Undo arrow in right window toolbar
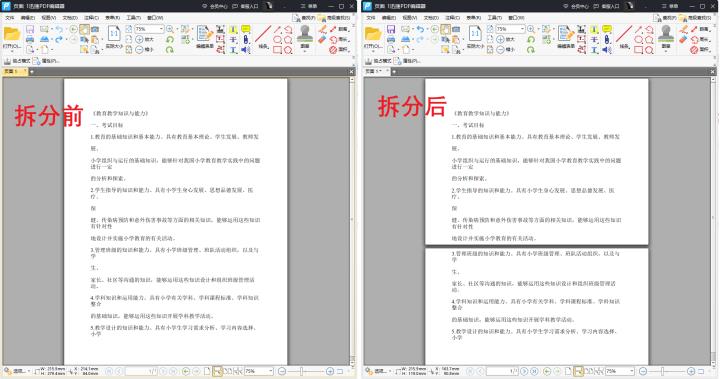Screen dimensions: 720x379 420,29
